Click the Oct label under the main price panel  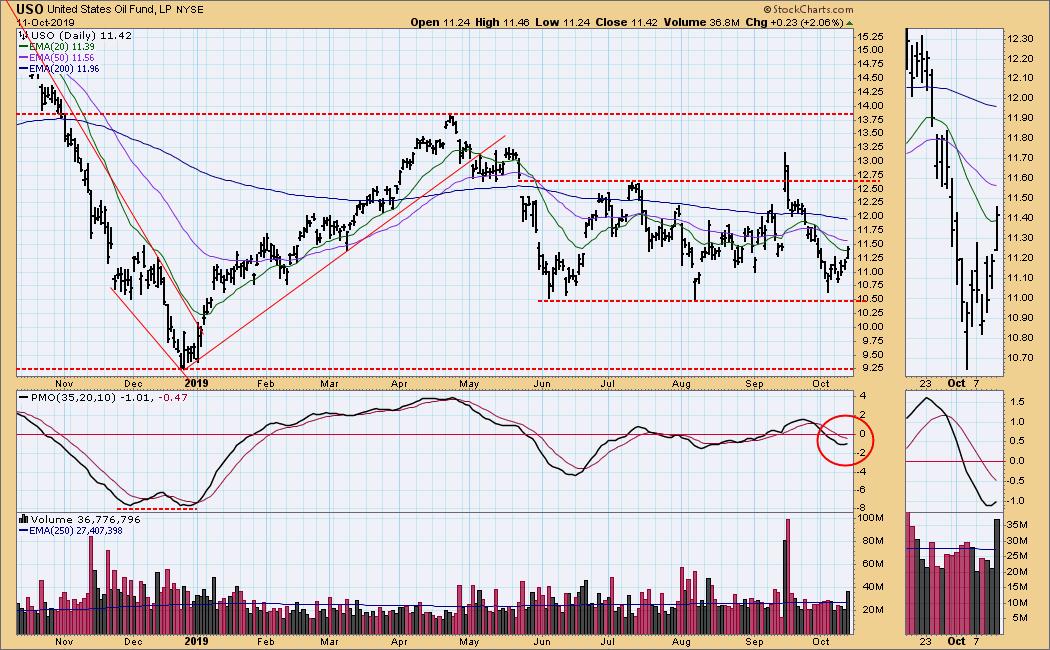click(x=820, y=384)
